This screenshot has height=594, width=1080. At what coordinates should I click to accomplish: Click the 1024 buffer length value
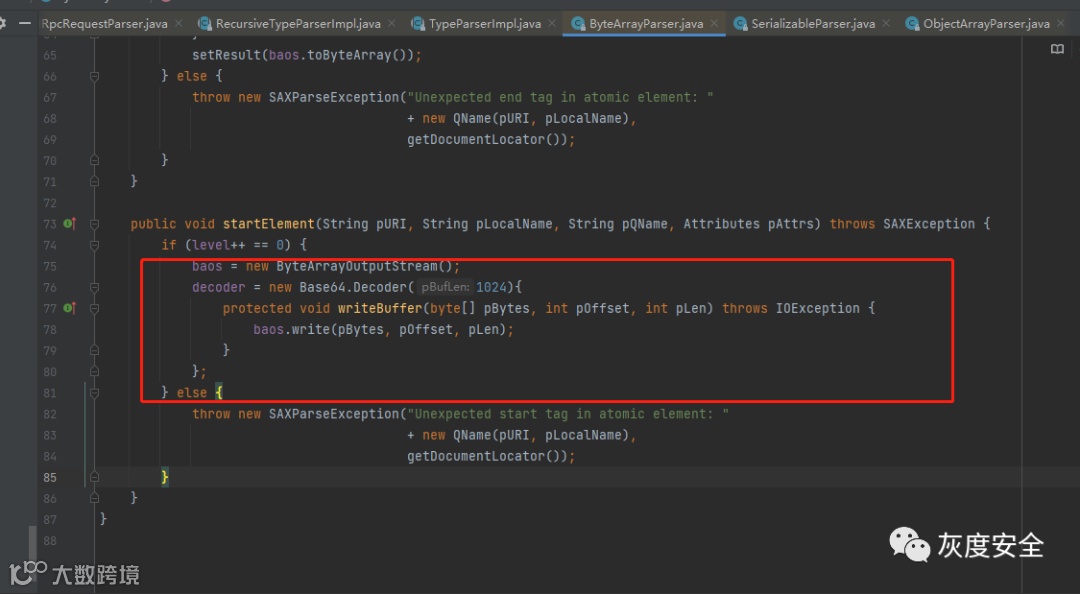pos(491,287)
